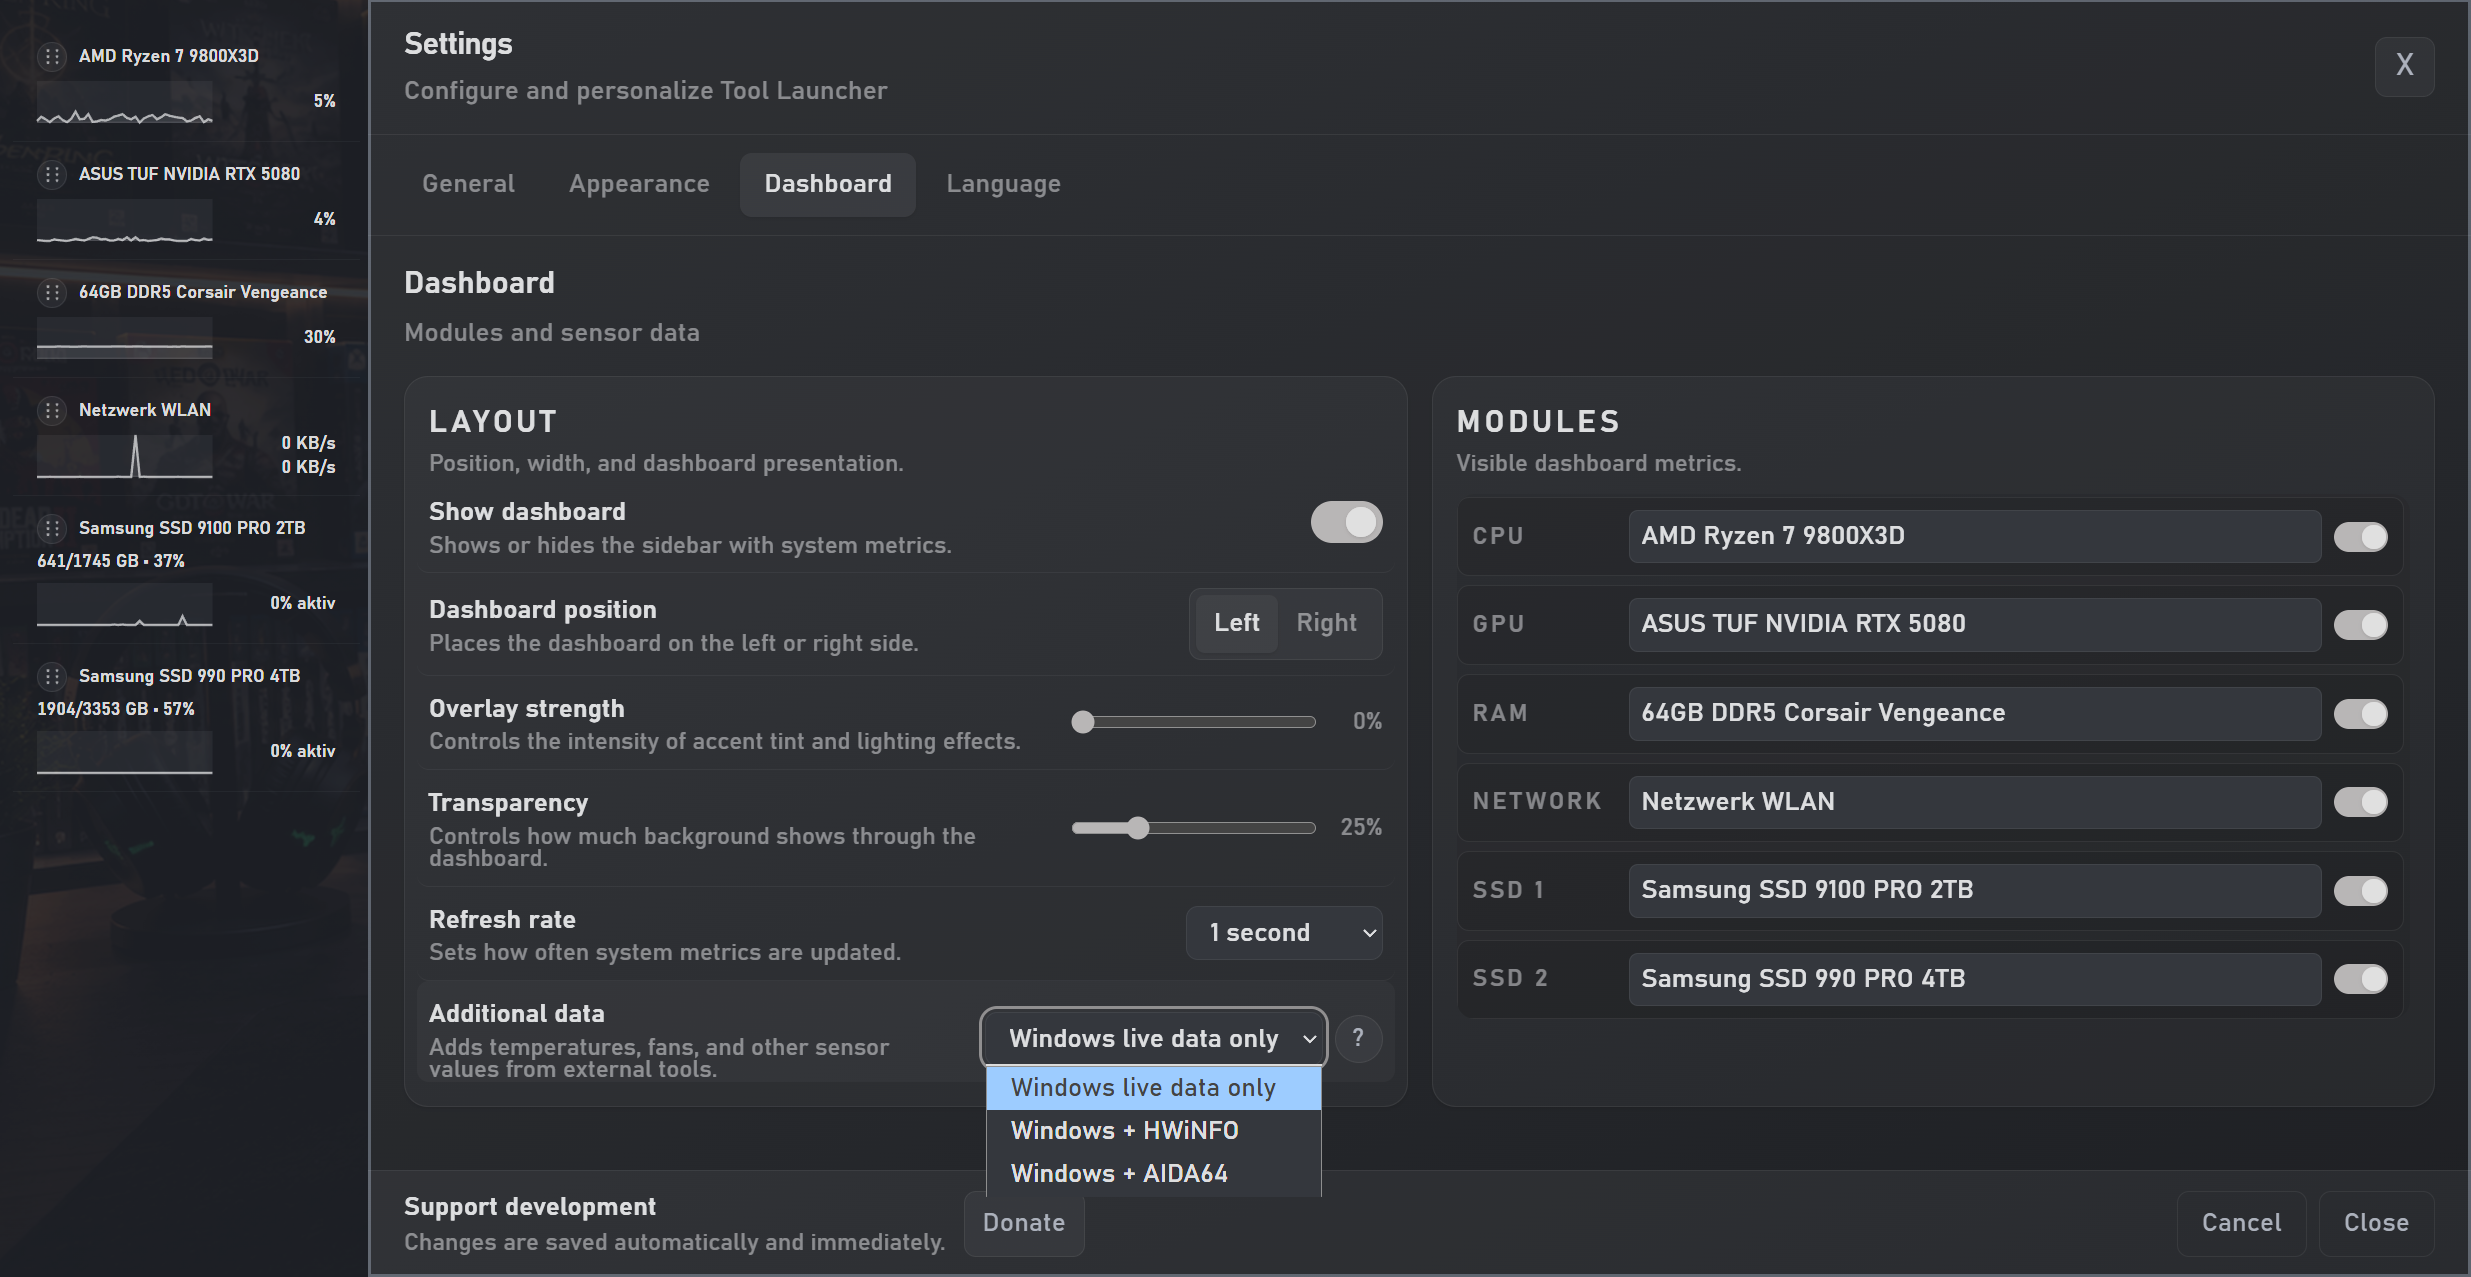Click the Donate button
This screenshot has width=2471, height=1277.
coord(1024,1223)
